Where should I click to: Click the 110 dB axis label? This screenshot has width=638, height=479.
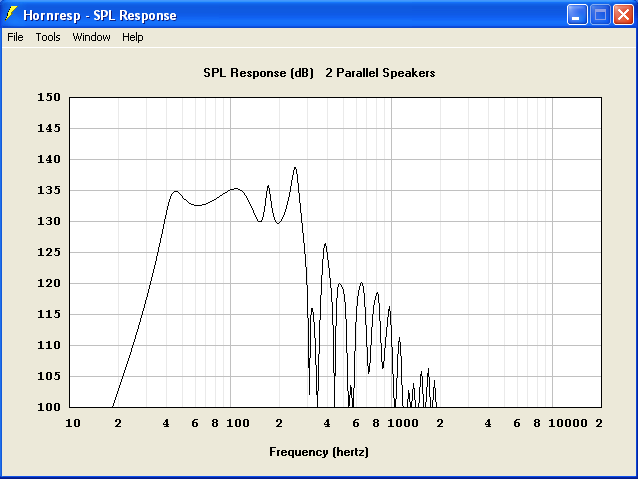point(49,345)
